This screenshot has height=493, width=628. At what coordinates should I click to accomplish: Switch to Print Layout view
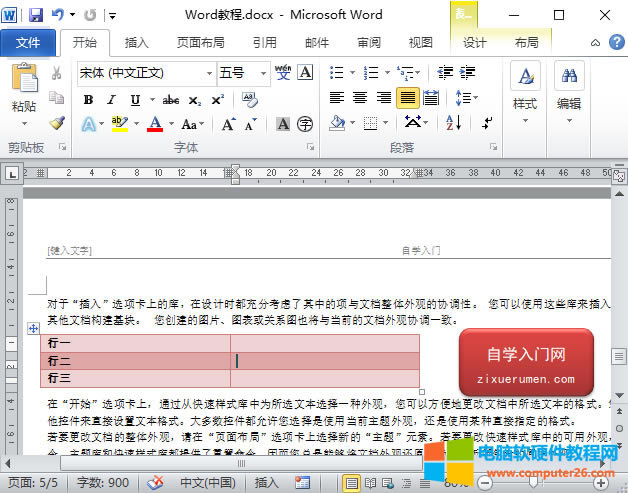tap(351, 483)
